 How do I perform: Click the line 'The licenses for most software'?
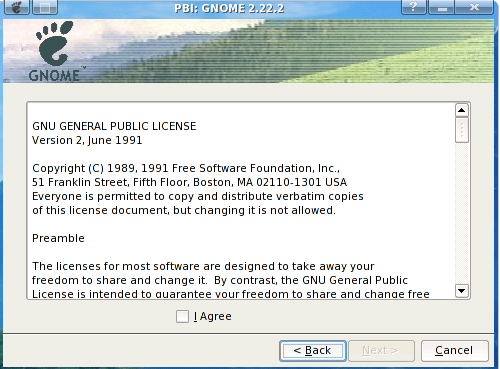coord(203,266)
